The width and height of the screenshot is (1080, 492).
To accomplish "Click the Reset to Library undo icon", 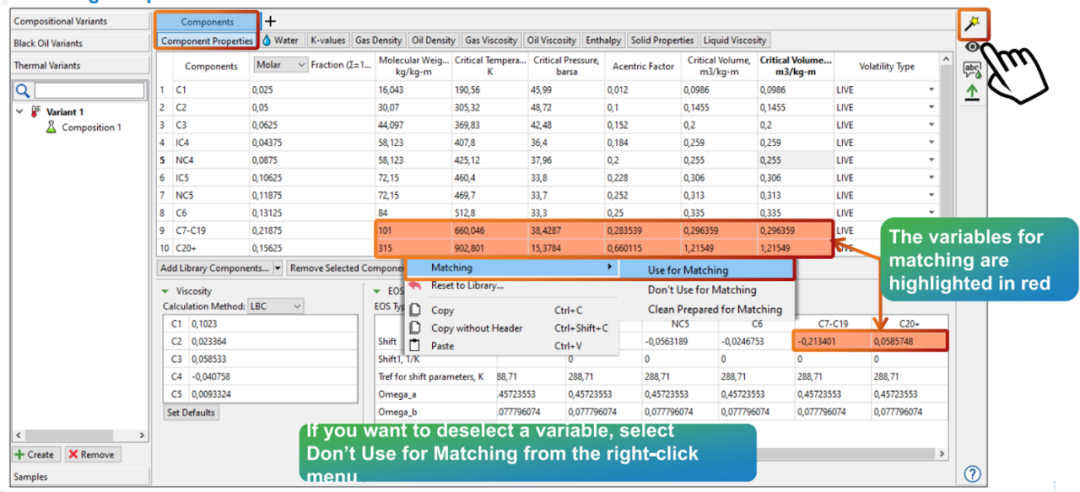I will coord(415,285).
